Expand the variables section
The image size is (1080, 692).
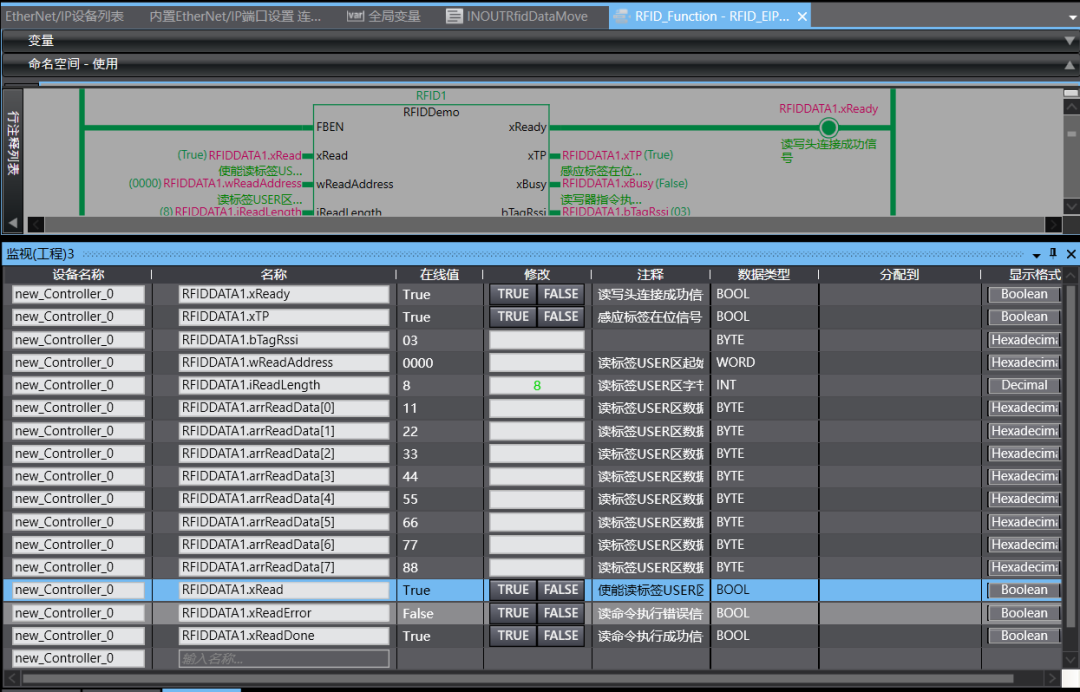coord(1070,41)
